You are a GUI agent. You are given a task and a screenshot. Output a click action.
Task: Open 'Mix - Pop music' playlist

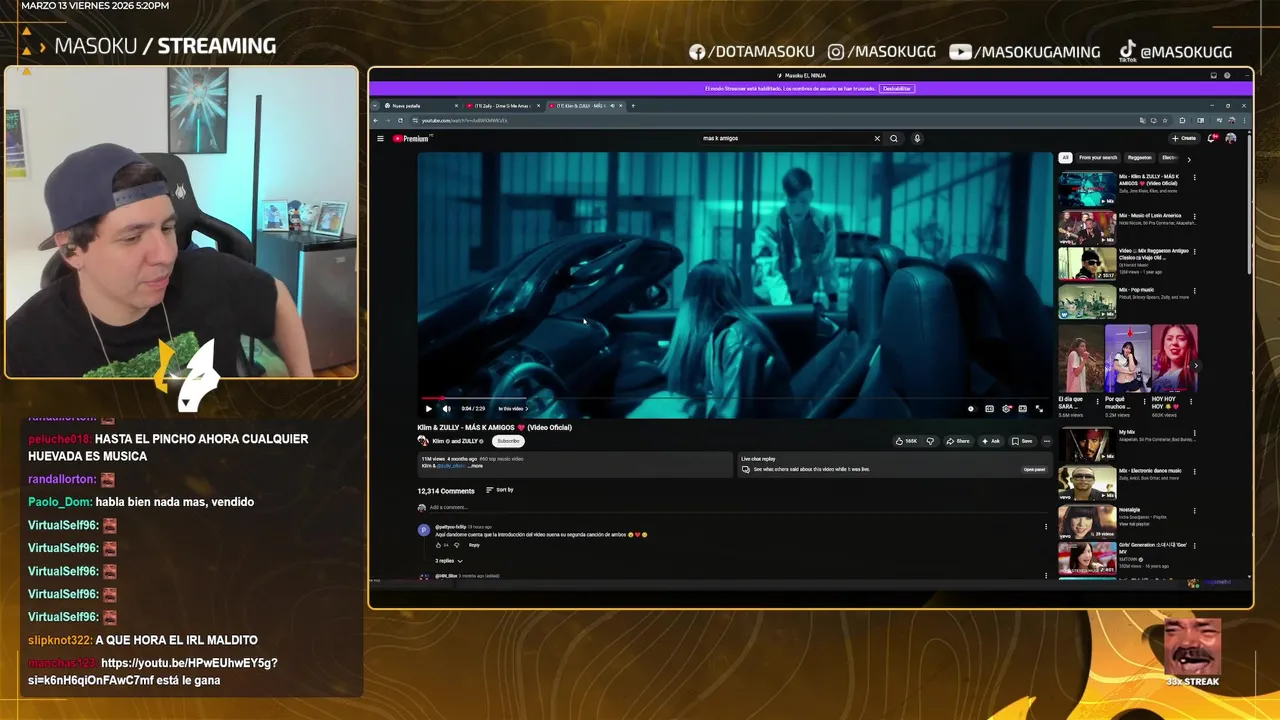coord(1087,301)
